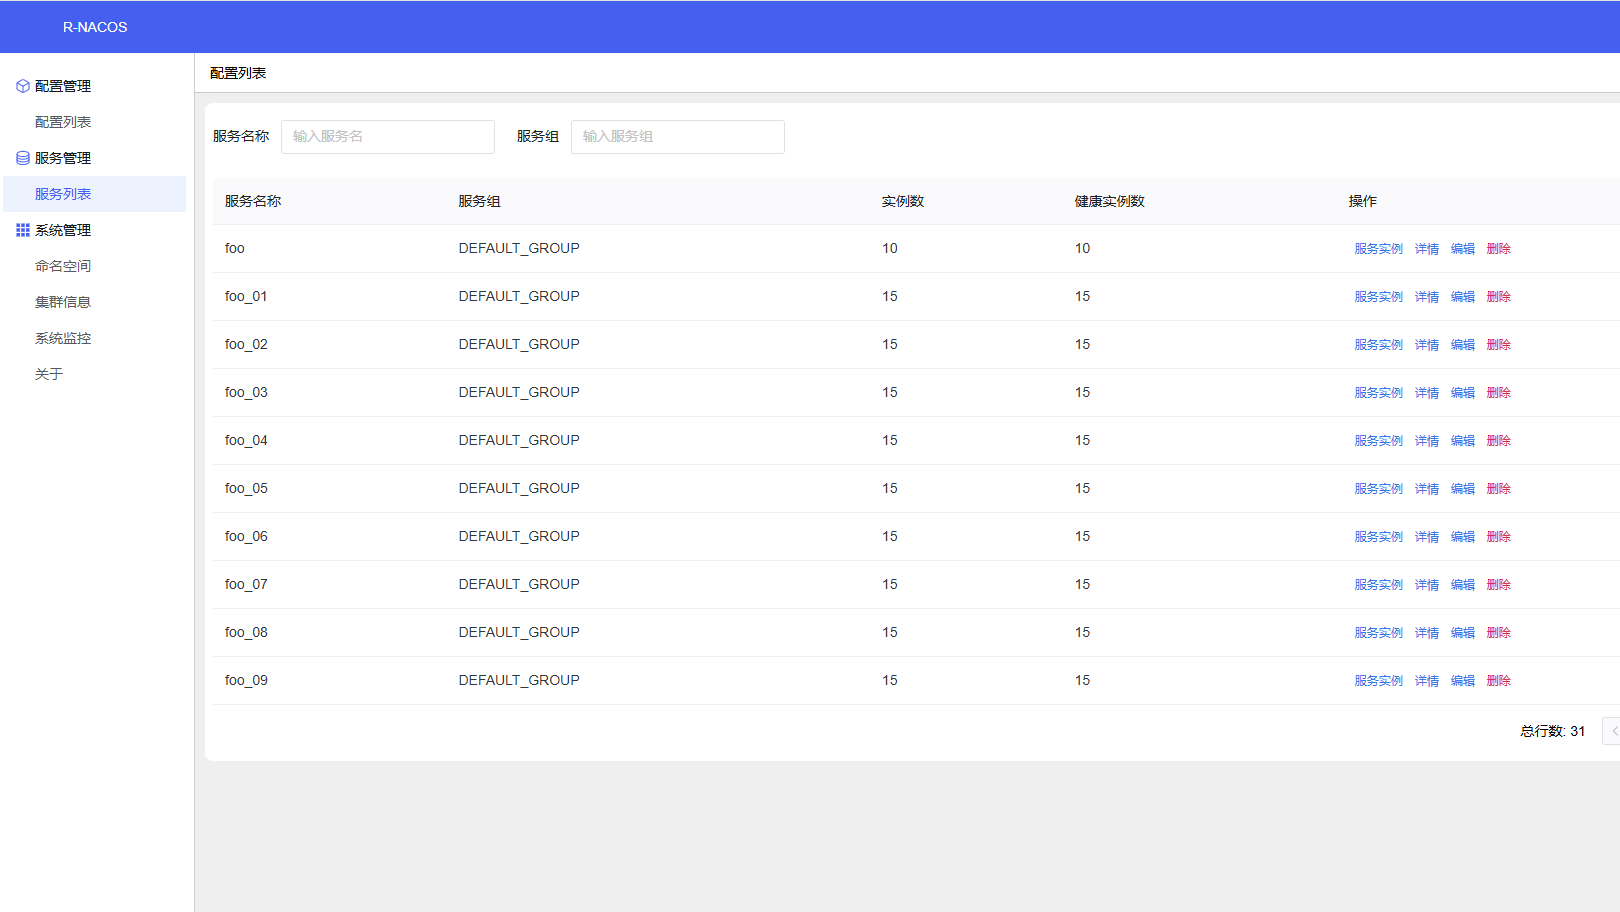Viewport: 1620px width, 912px height.
Task: Collapse the 服务管理 menu group
Action: tap(63, 158)
